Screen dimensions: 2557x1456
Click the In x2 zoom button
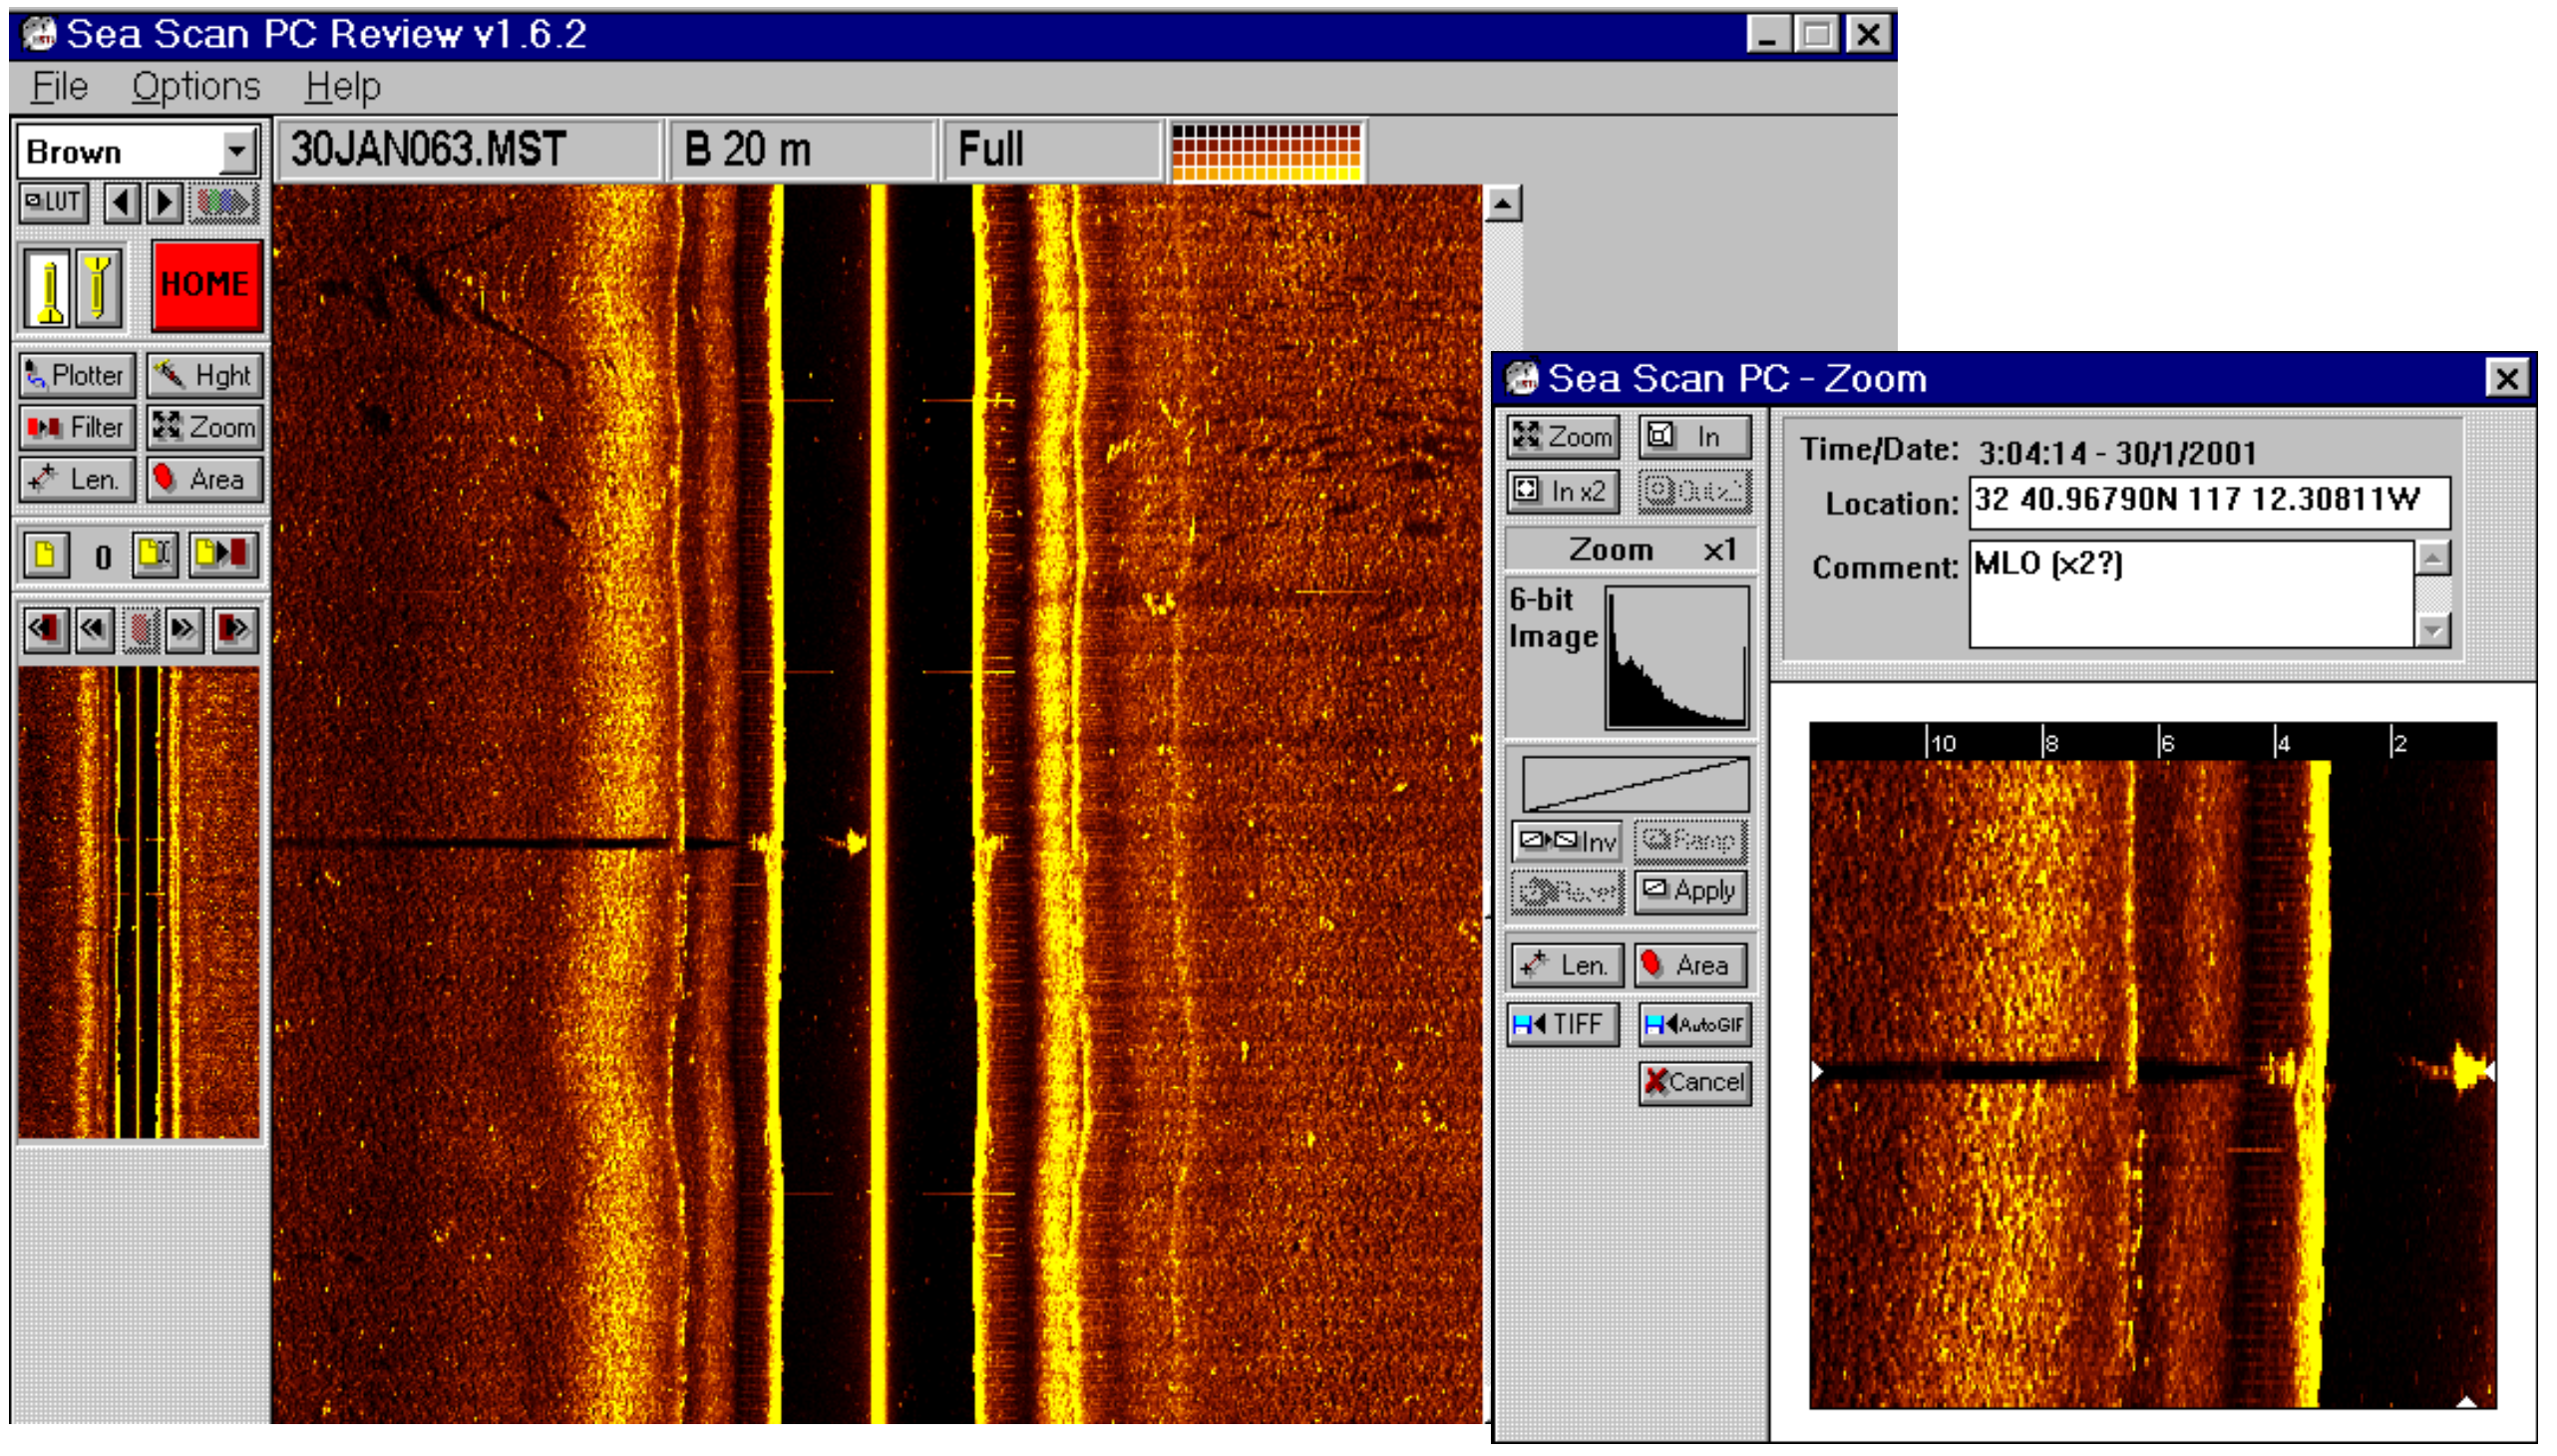tap(1562, 491)
